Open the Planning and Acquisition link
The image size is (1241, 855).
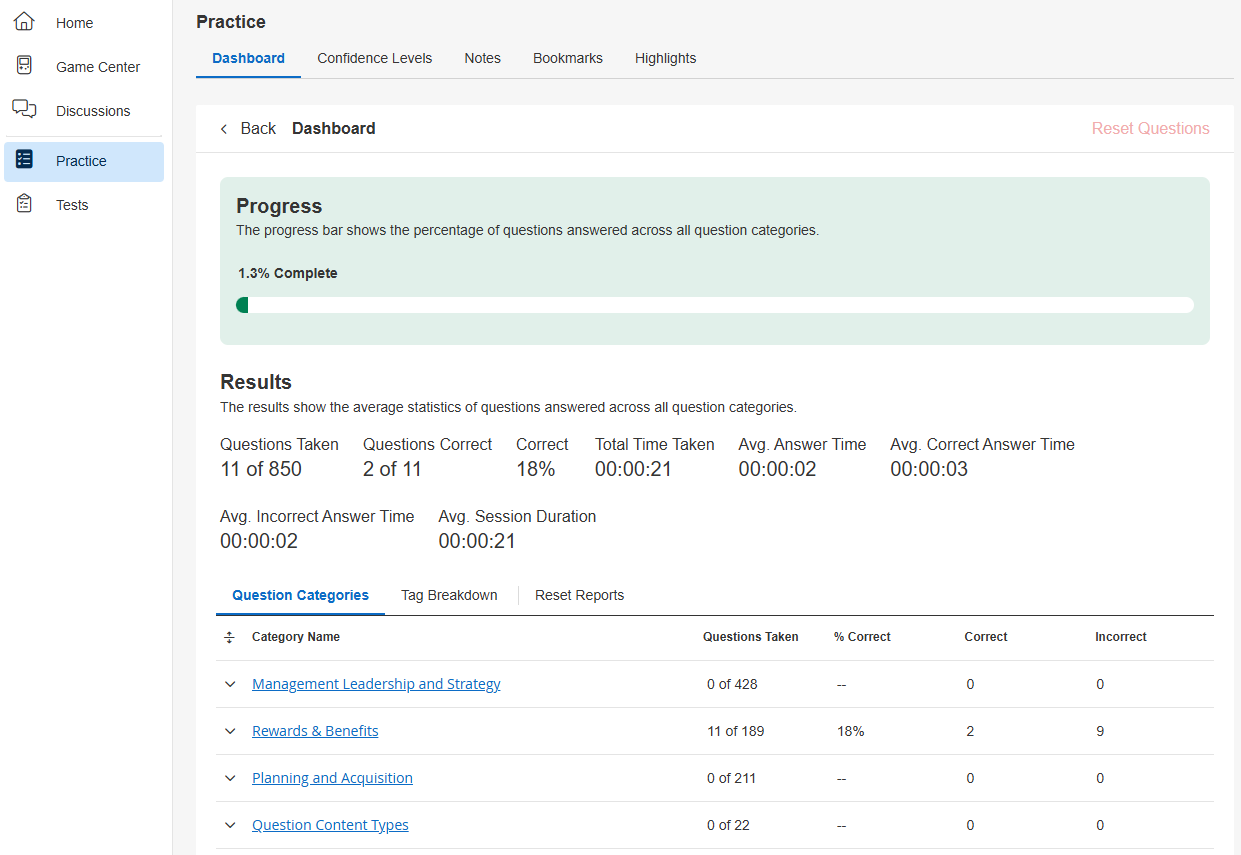pos(332,778)
